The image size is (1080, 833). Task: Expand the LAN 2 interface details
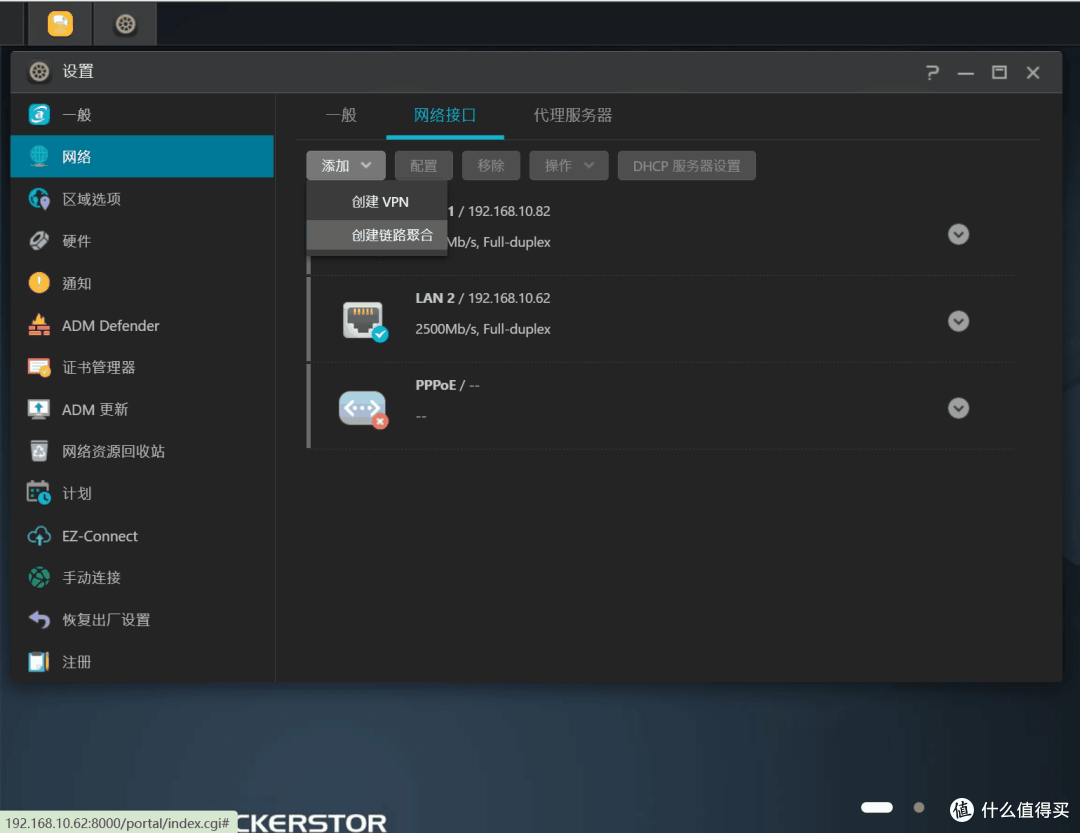pos(958,322)
